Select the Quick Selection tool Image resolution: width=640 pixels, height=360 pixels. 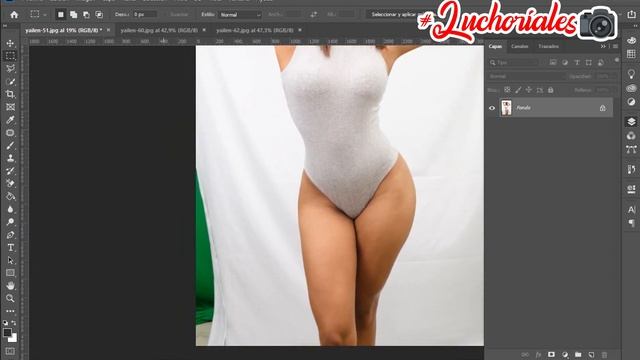(x=10, y=81)
